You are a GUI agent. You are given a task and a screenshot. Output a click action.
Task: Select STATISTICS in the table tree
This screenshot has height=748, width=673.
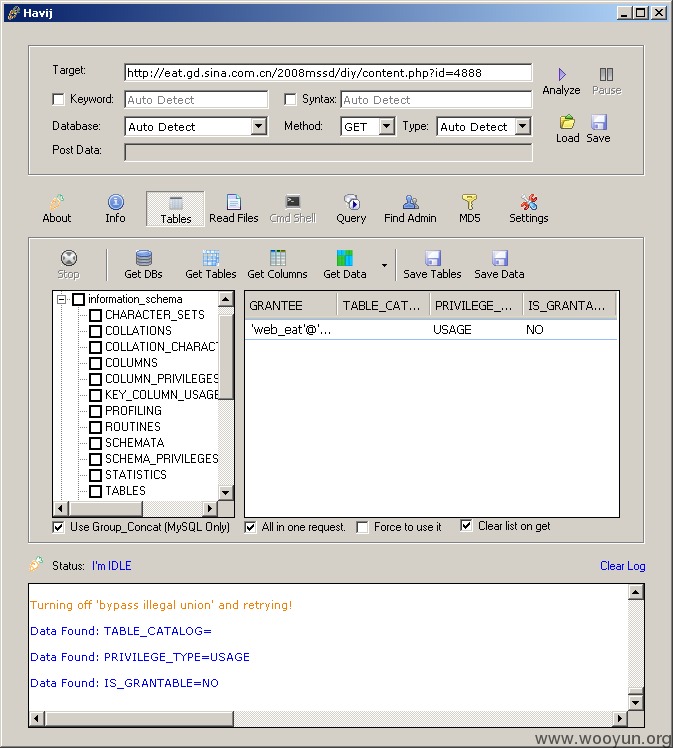point(136,475)
